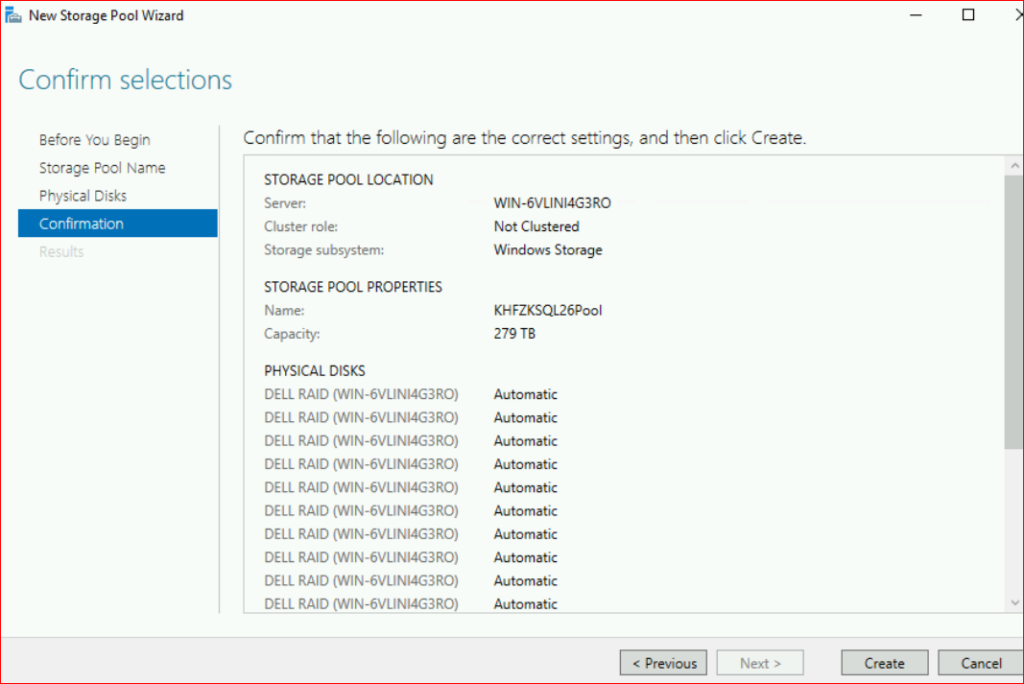Switch to the Physical Disks step
The height and width of the screenshot is (684, 1024).
coord(83,196)
